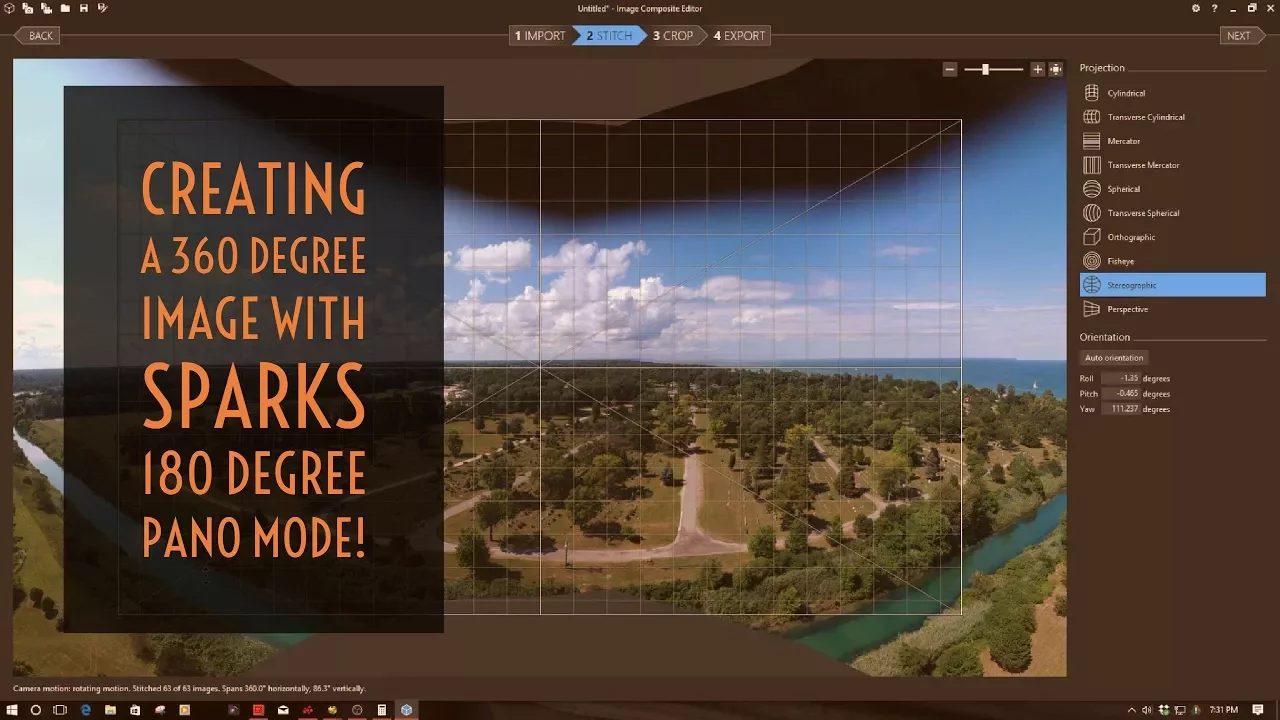This screenshot has height=720, width=1280.
Task: Show hidden system tray icons
Action: coord(1132,710)
